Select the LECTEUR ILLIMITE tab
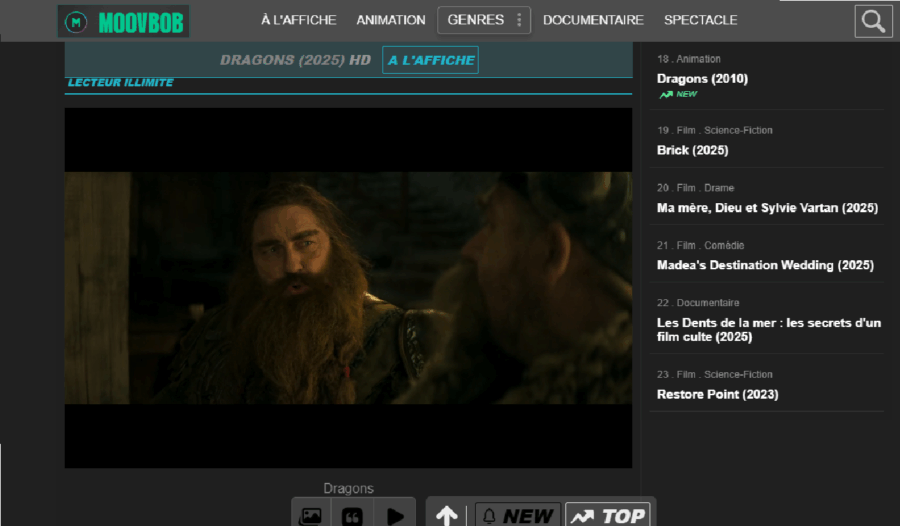 point(121,83)
